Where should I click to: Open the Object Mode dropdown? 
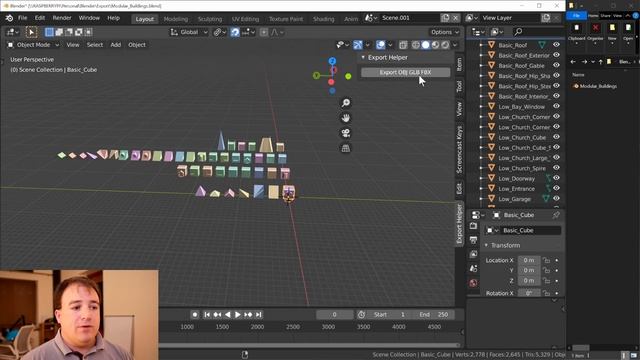click(x=33, y=45)
